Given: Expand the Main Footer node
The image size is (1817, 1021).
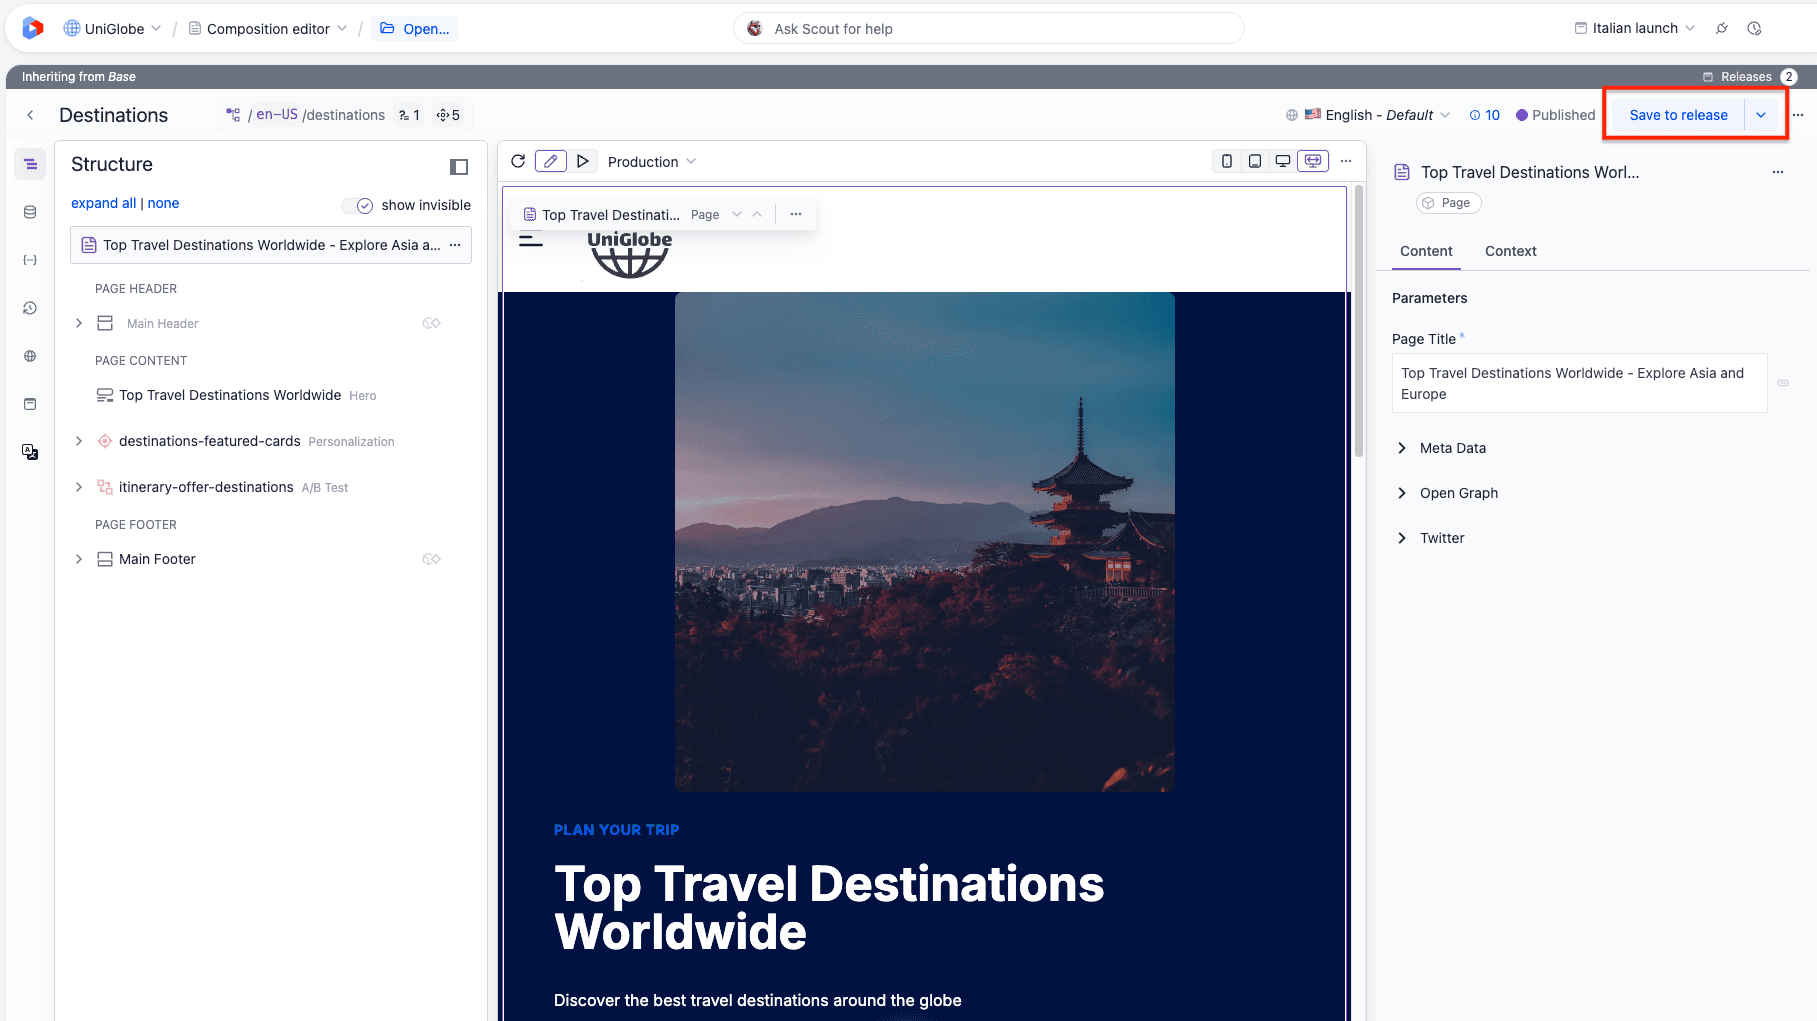Looking at the screenshot, I should (x=79, y=559).
